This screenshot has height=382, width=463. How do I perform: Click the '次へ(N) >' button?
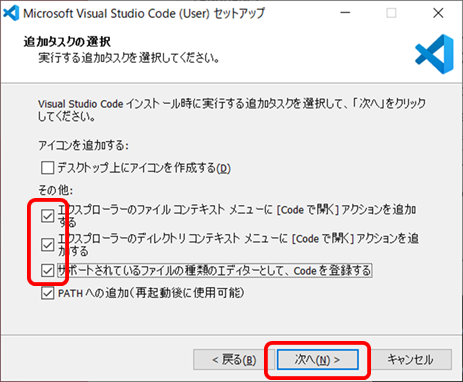click(x=318, y=359)
